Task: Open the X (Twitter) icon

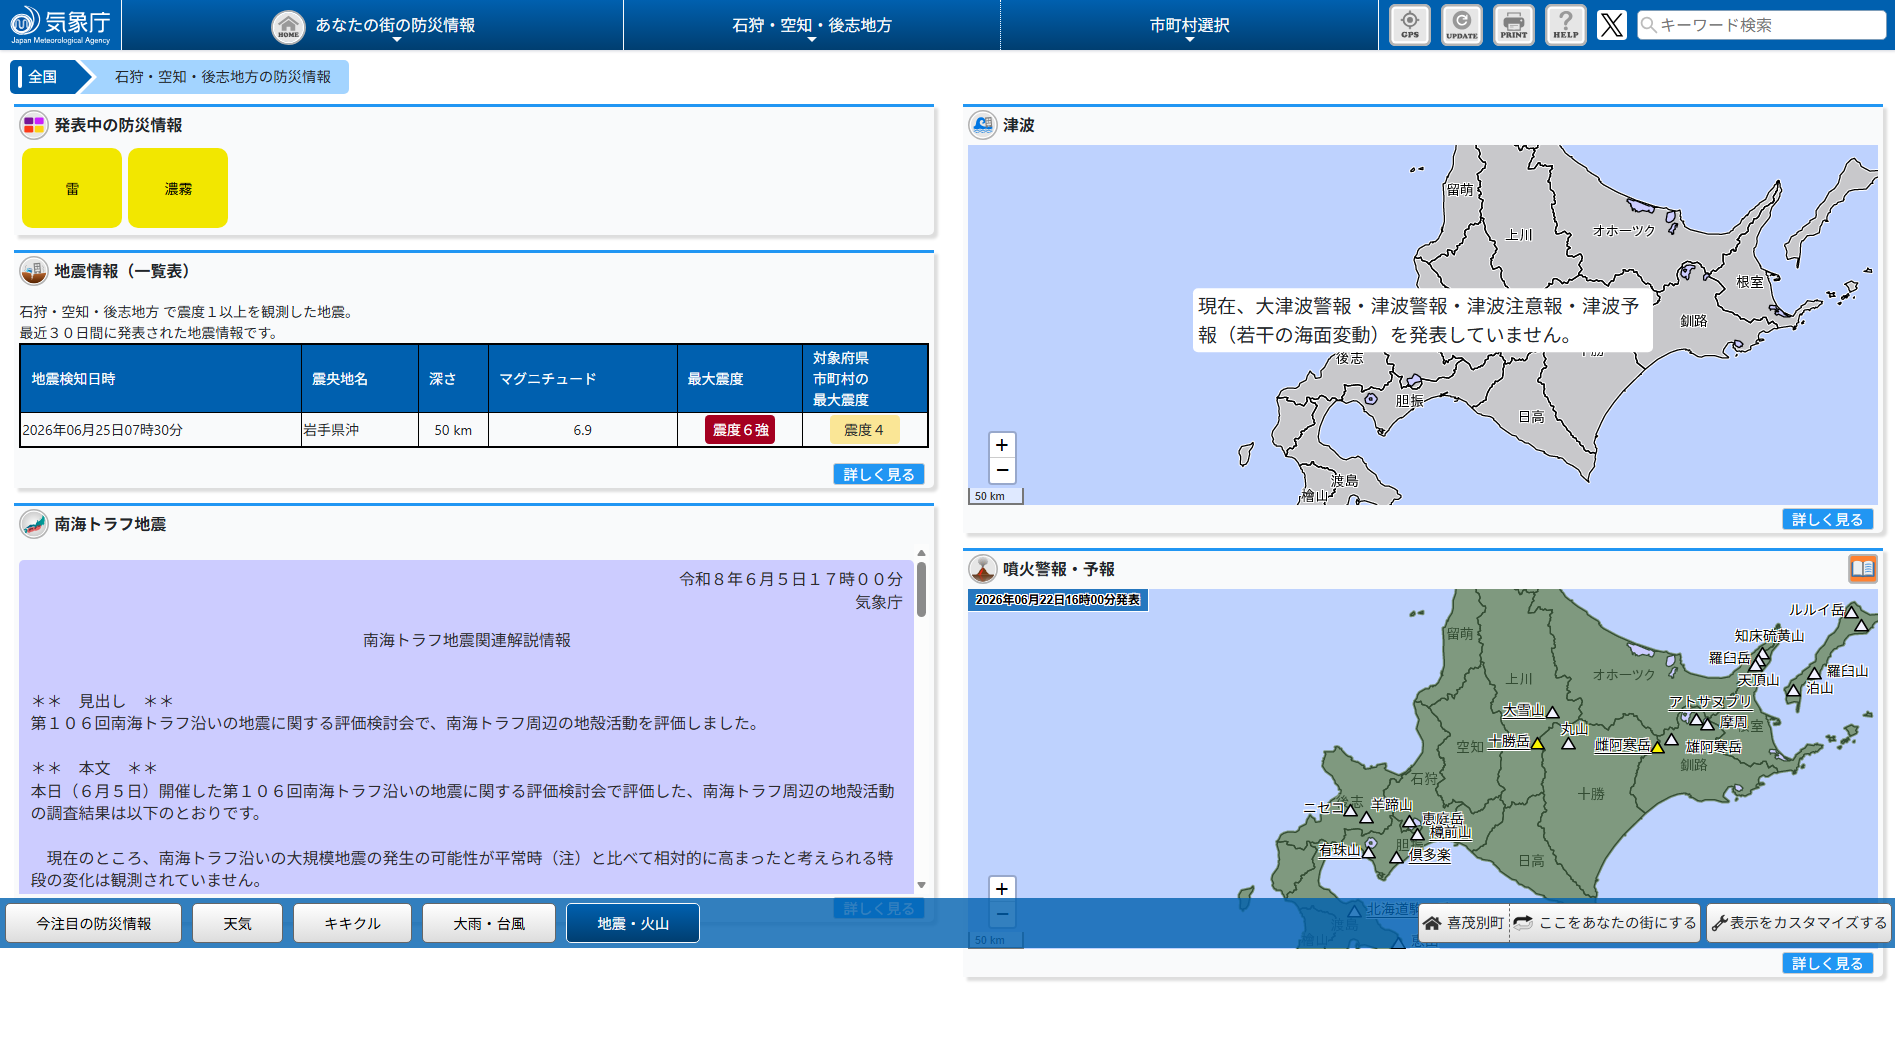Action: [1611, 25]
